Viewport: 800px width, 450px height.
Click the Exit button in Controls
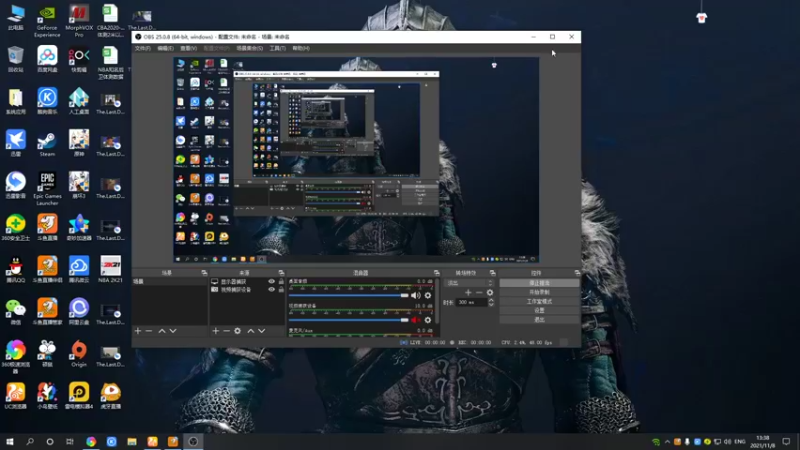coord(539,319)
